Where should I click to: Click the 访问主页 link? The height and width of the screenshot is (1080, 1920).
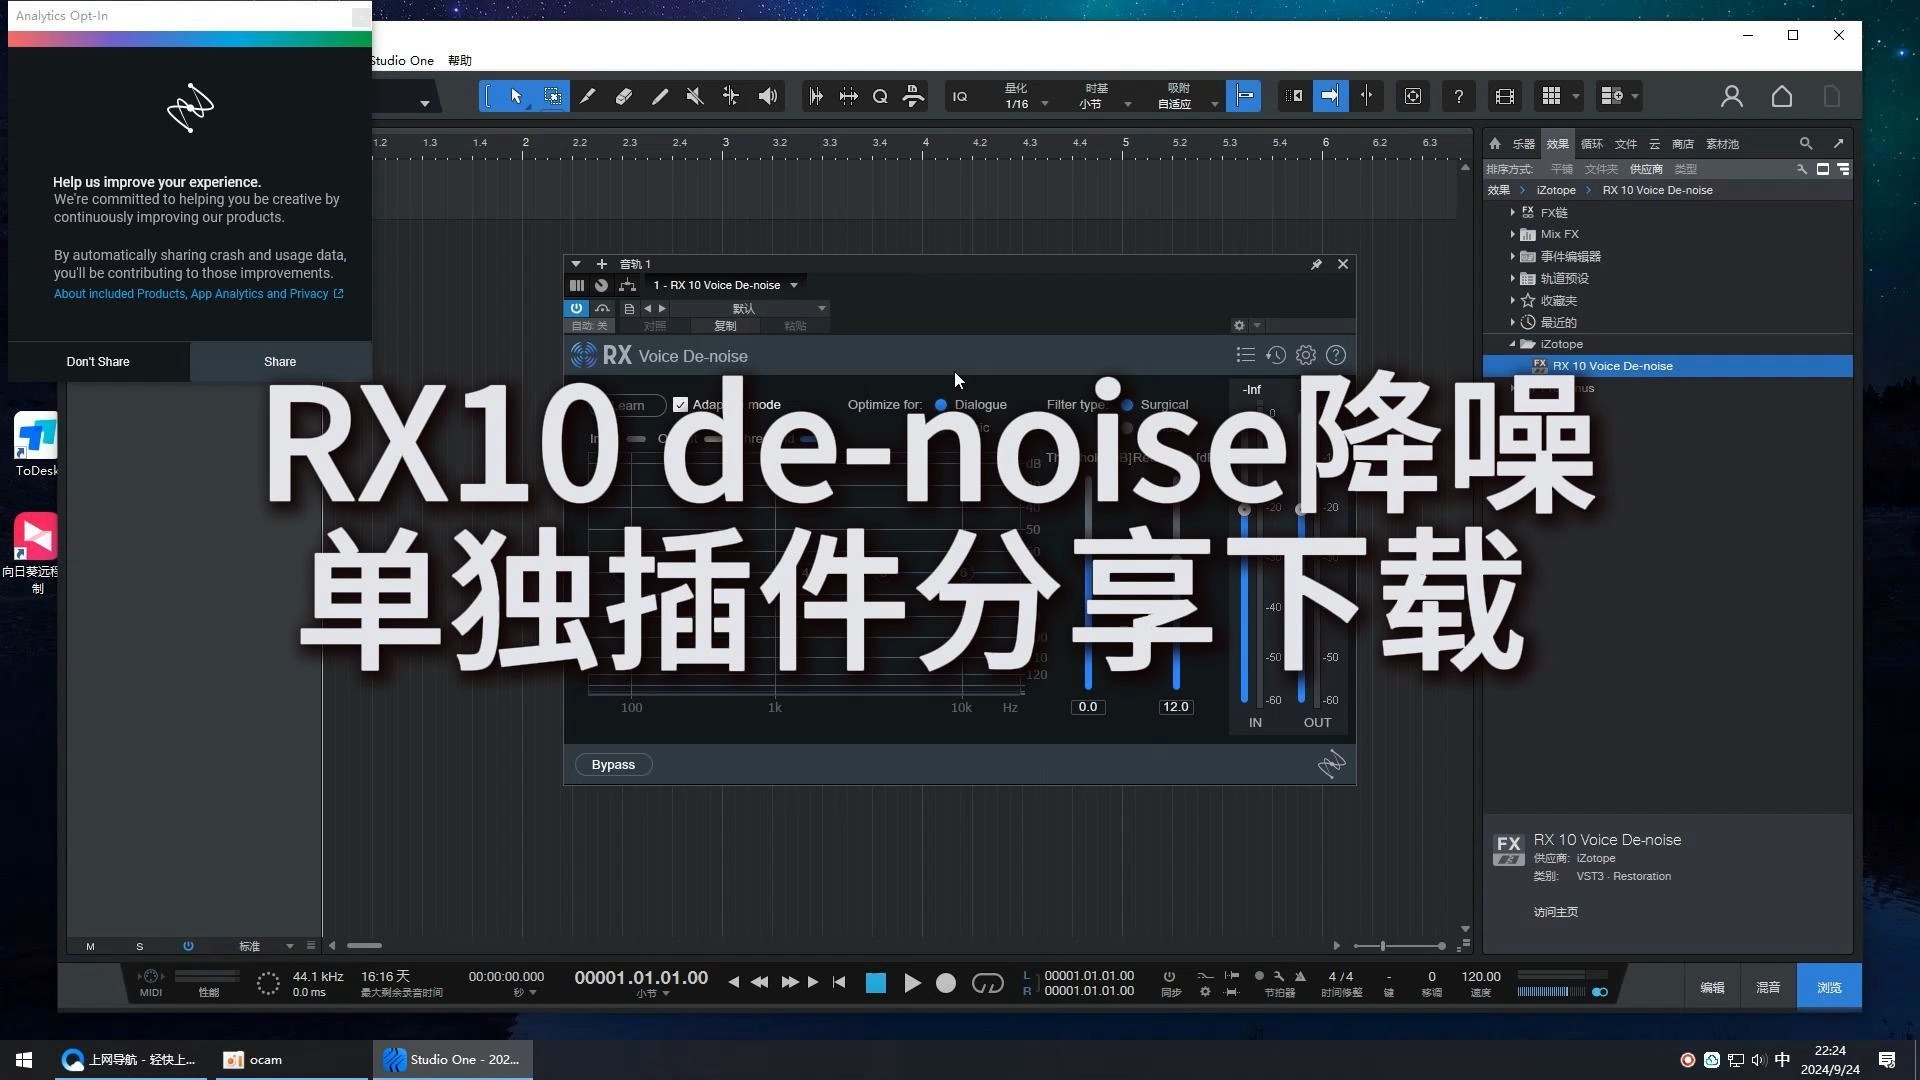point(1555,912)
